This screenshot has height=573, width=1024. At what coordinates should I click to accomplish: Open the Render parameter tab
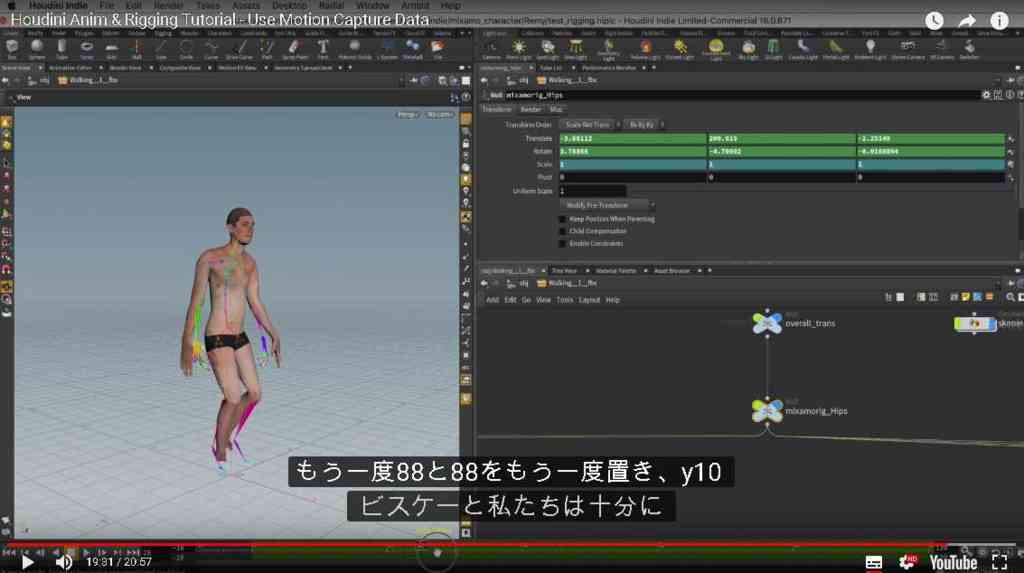tap(531, 110)
